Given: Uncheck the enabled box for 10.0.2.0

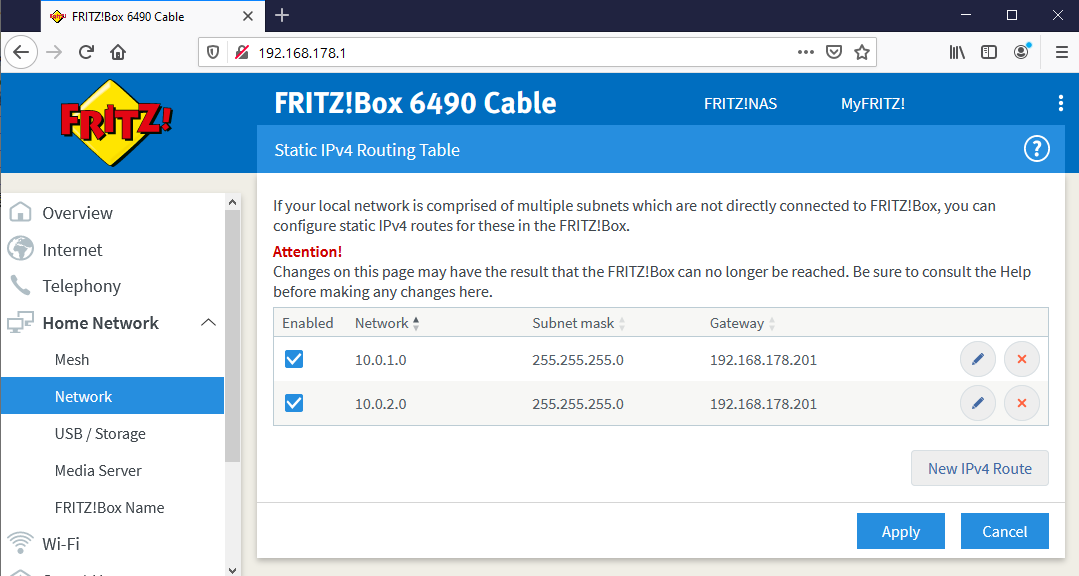Looking at the screenshot, I should click(294, 403).
